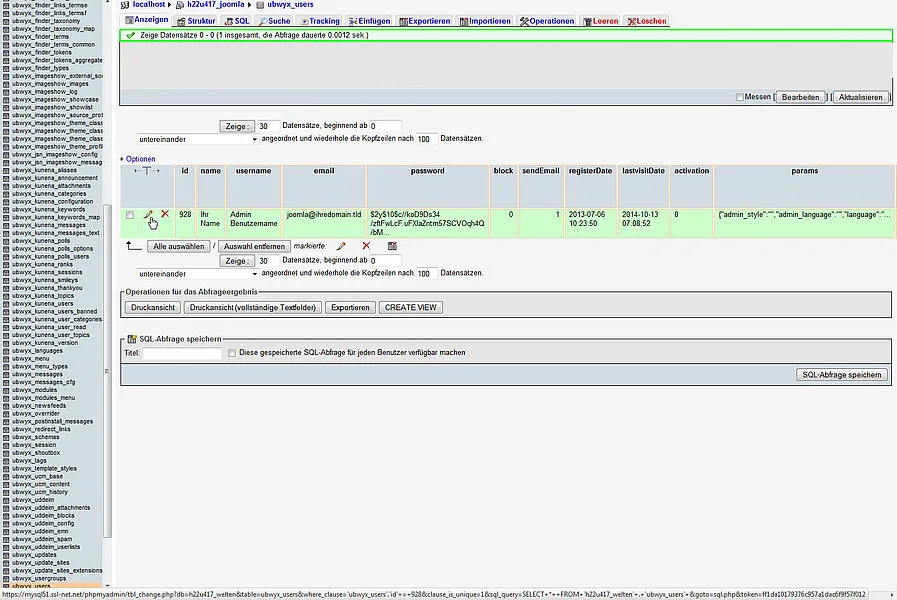
Task: Open the lower 'untereinander' display mode dropdown
Action: click(197, 273)
